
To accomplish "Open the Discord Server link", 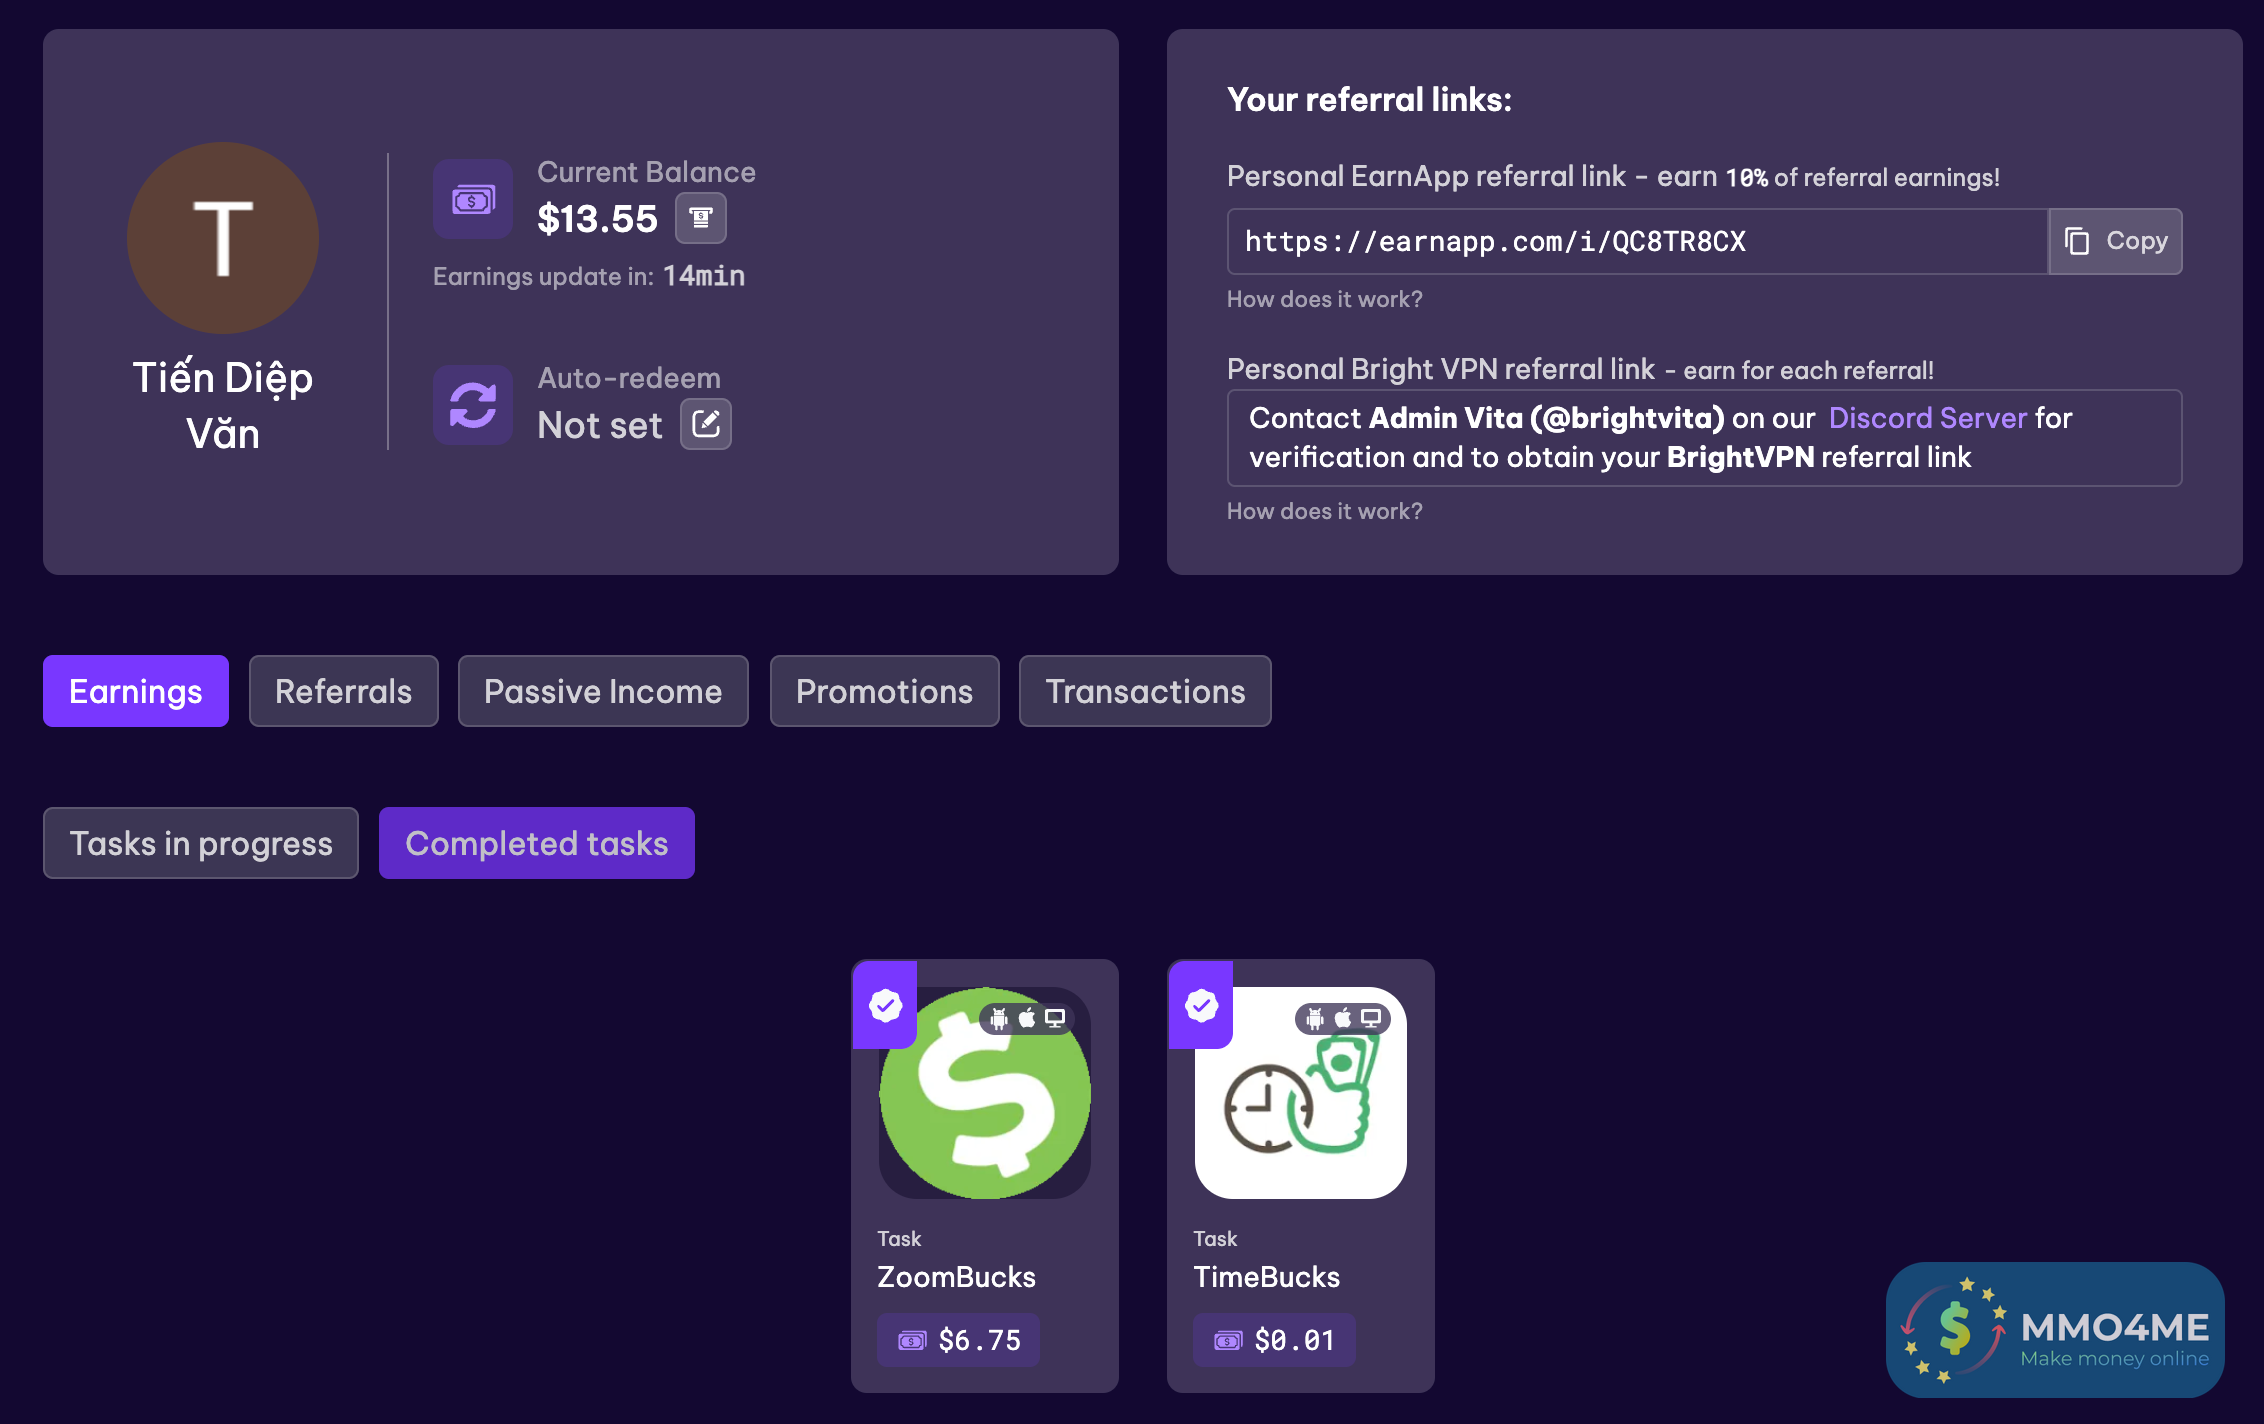I will tap(1927, 418).
